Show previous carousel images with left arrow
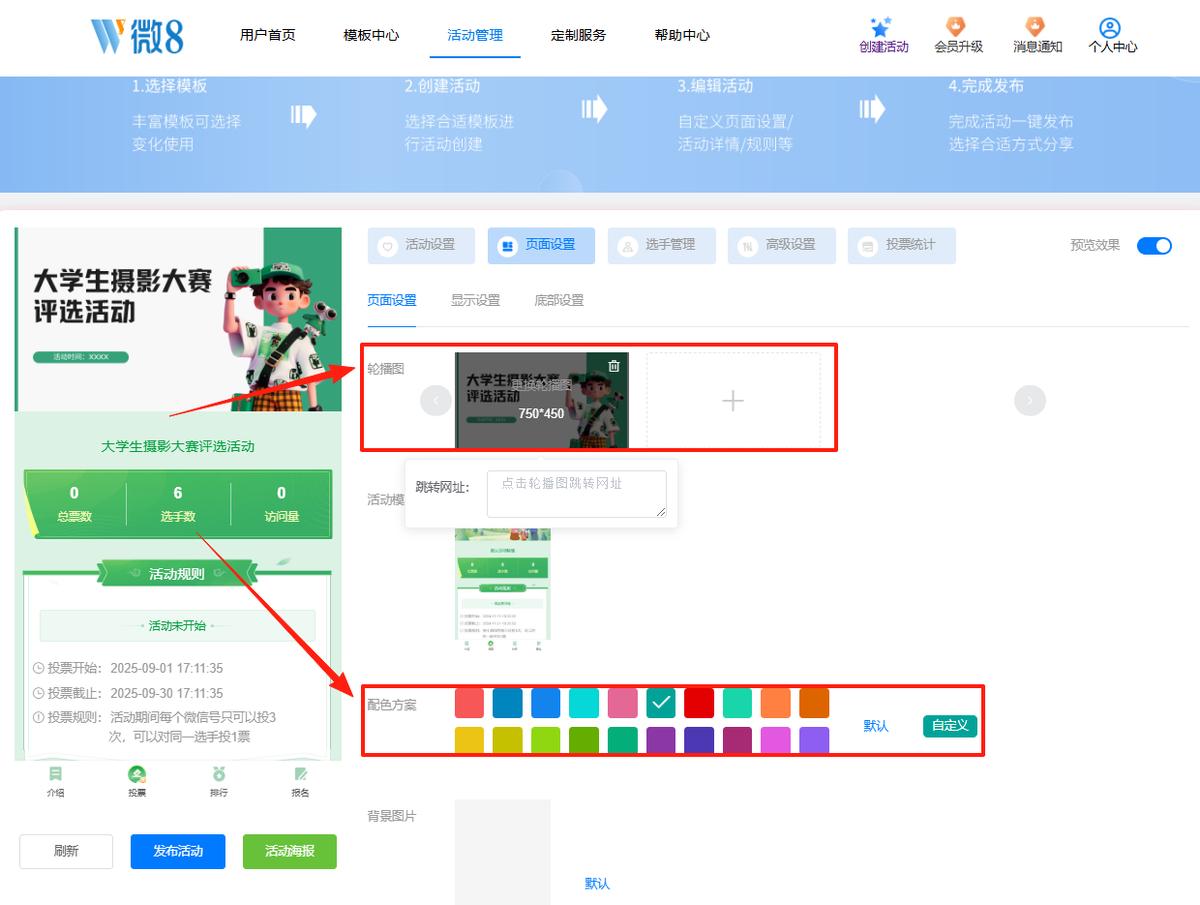 coord(436,401)
